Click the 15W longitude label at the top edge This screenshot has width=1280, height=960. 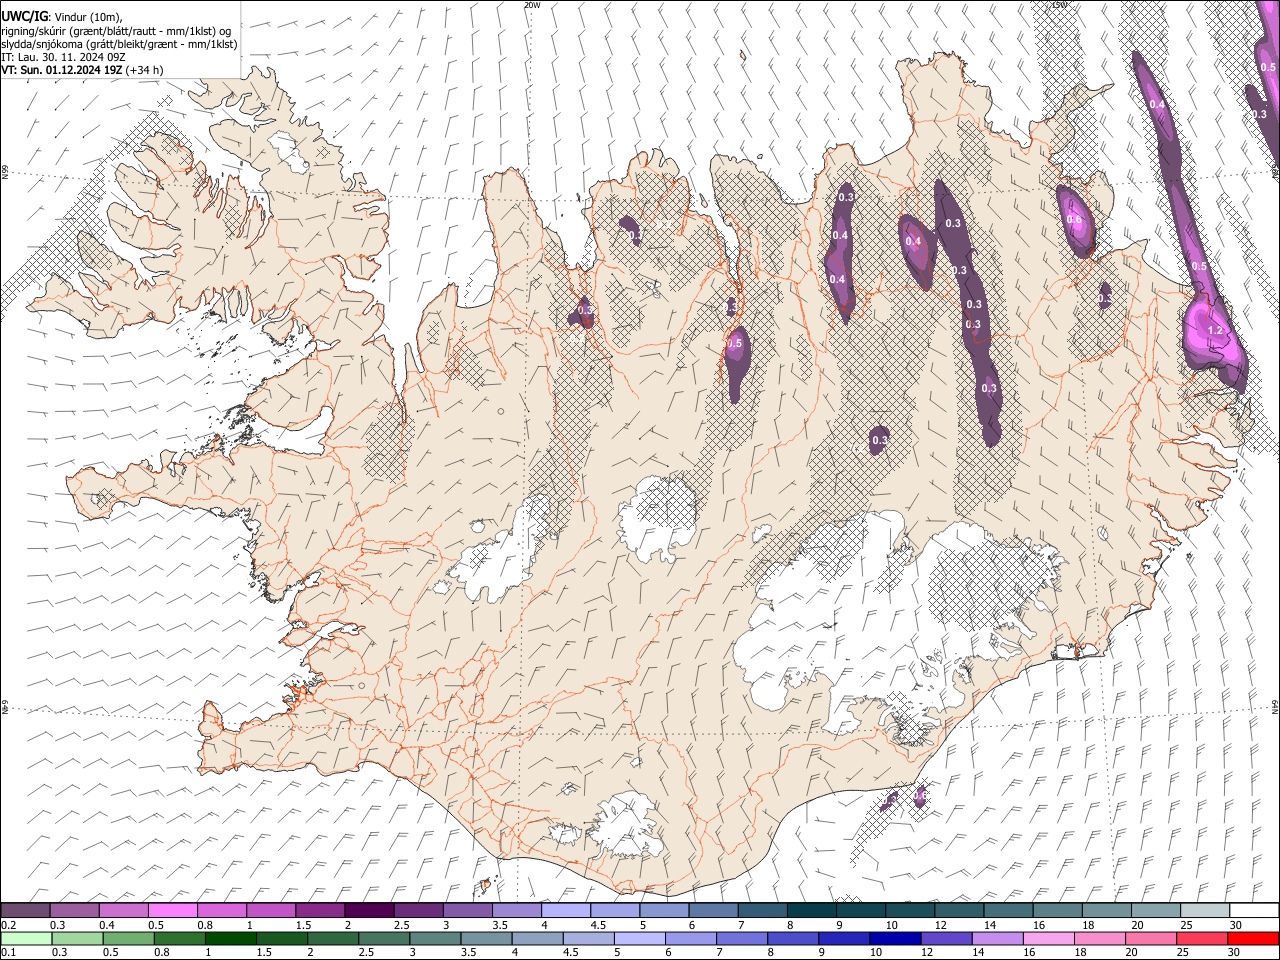coord(1059,5)
